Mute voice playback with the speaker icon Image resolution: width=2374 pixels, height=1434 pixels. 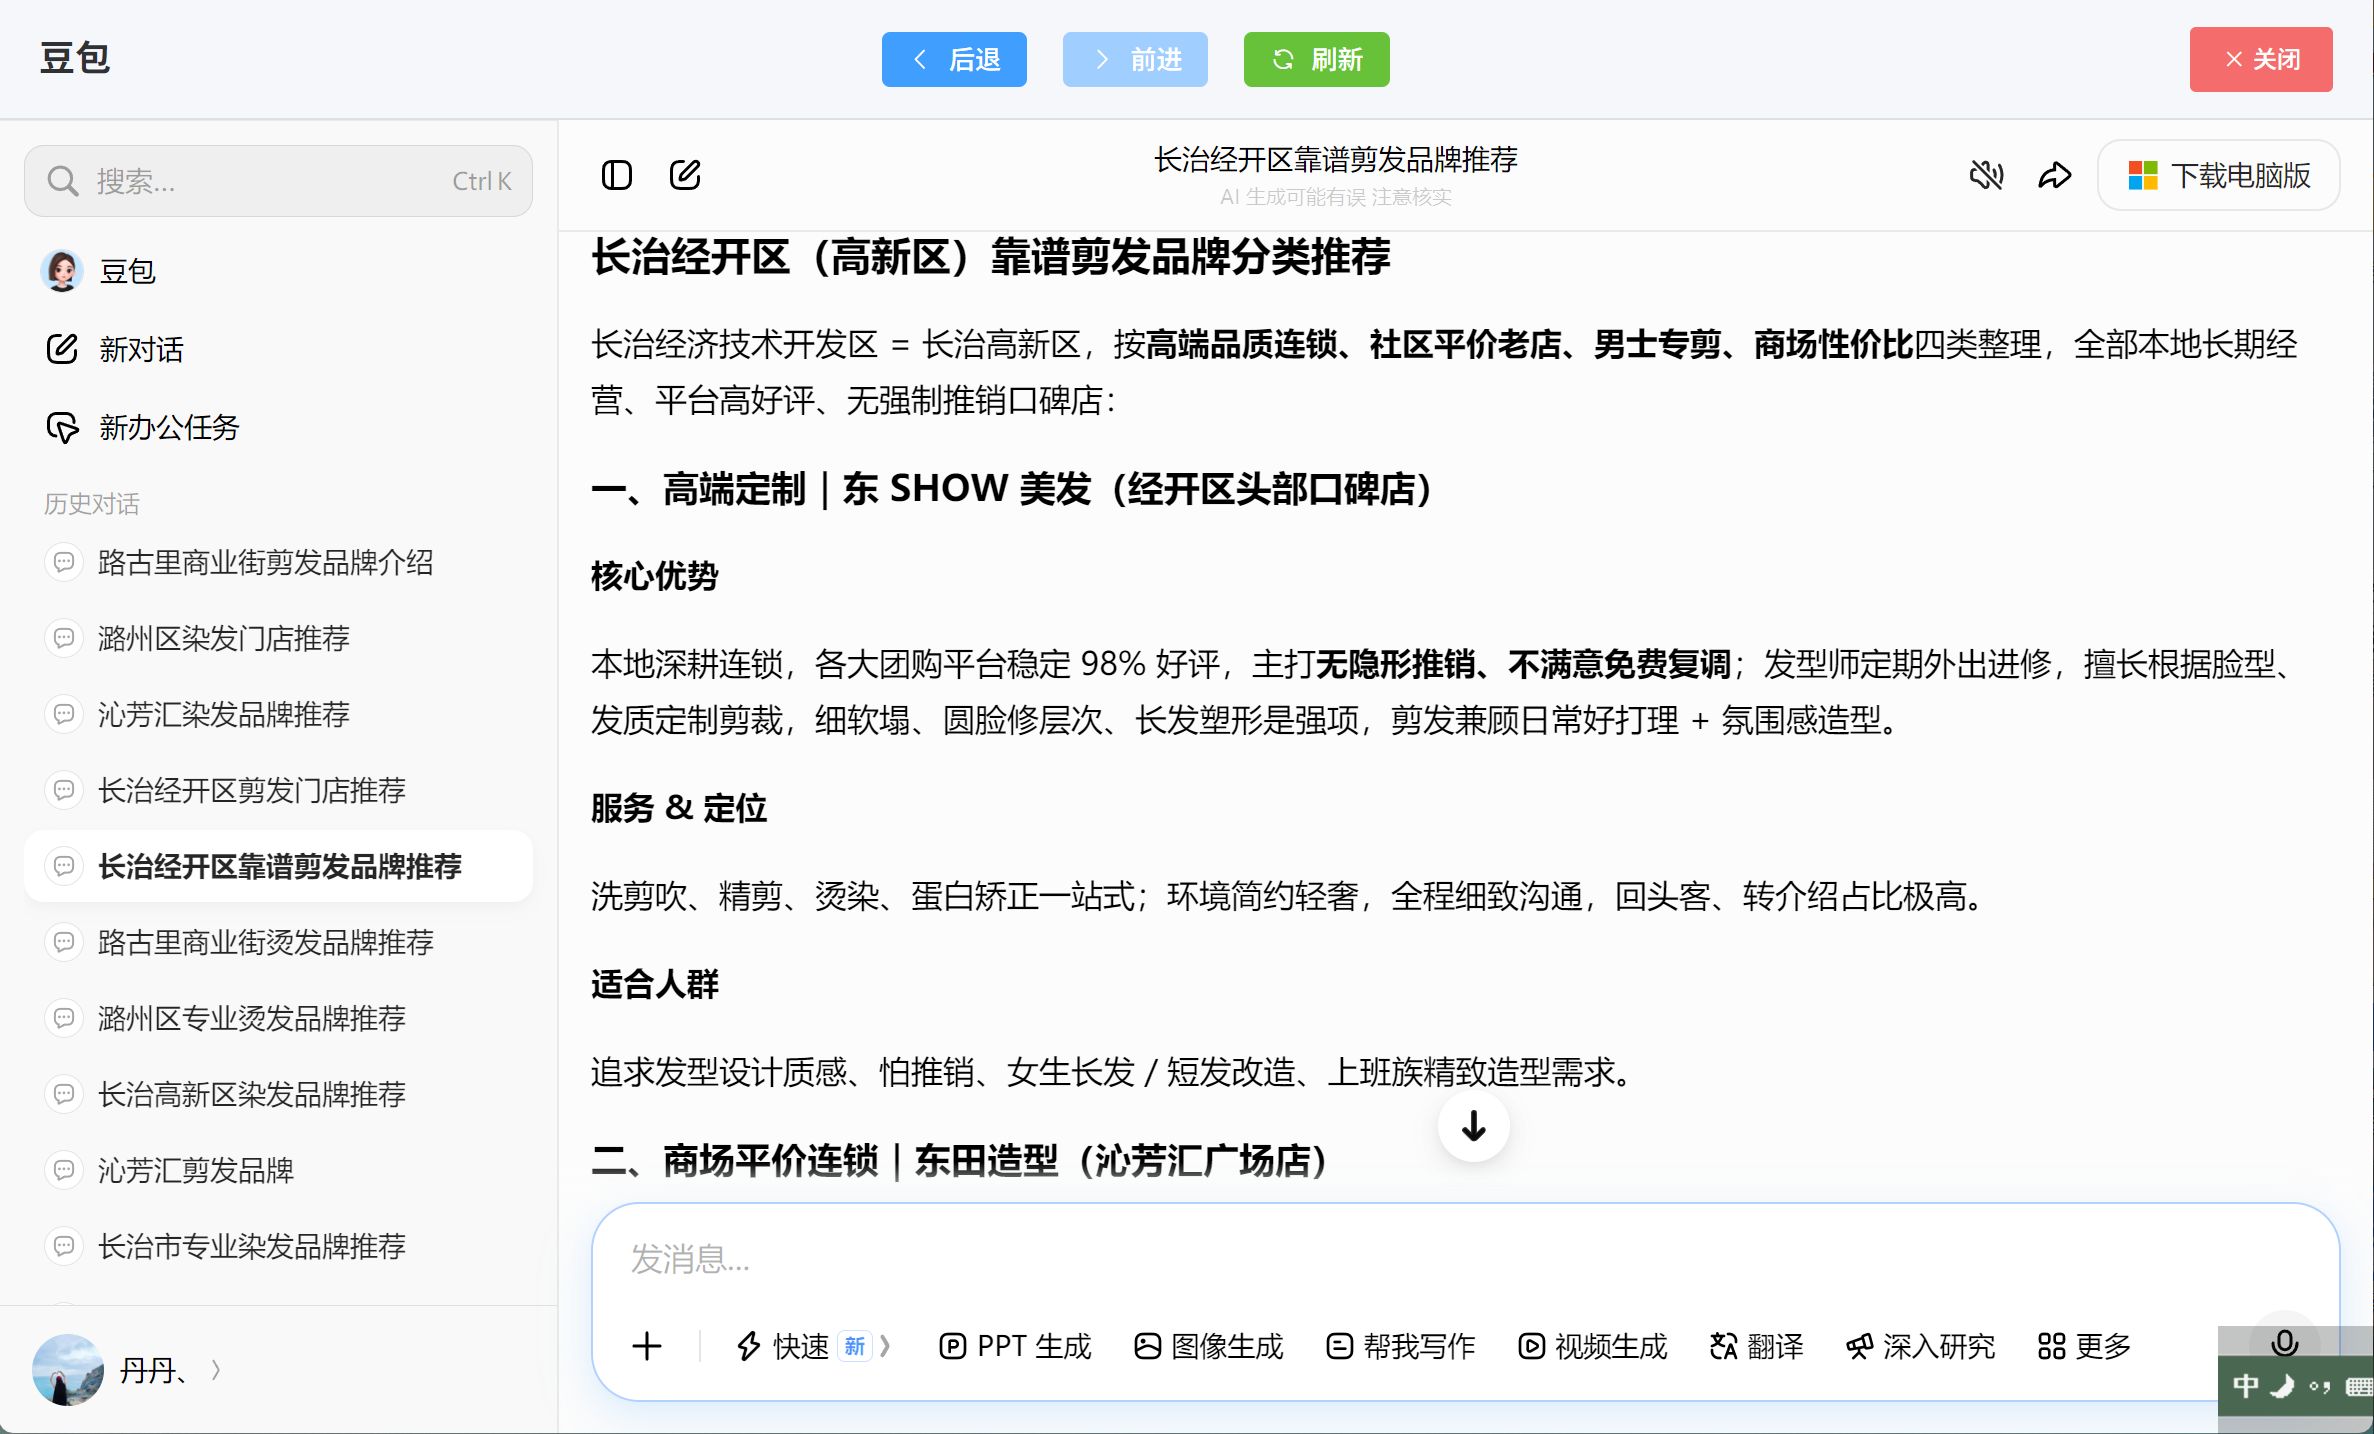1986,175
